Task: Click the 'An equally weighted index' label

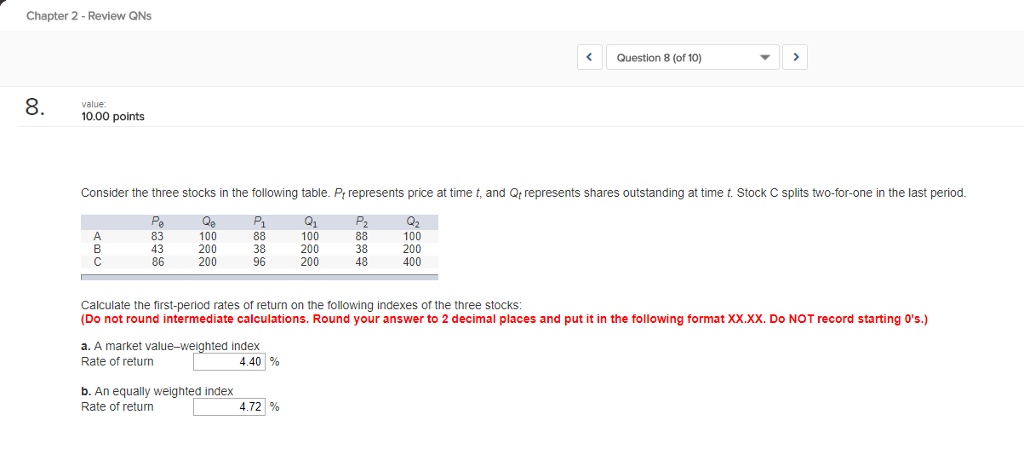Action: [157, 391]
